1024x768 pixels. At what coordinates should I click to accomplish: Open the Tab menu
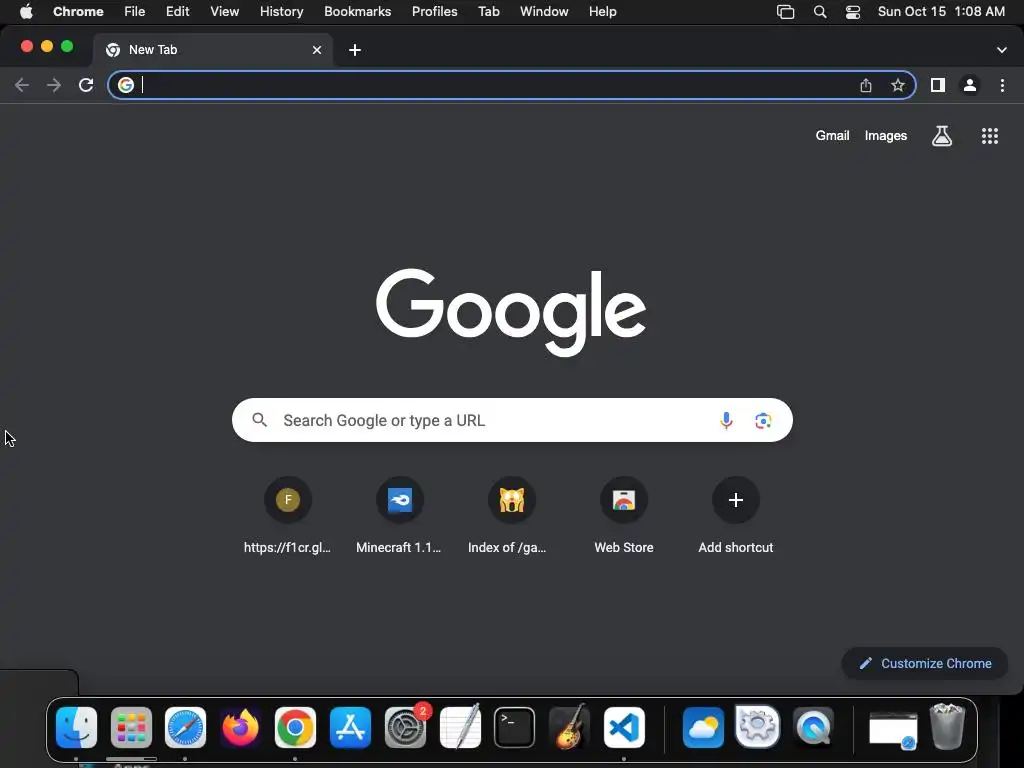pyautogui.click(x=488, y=12)
